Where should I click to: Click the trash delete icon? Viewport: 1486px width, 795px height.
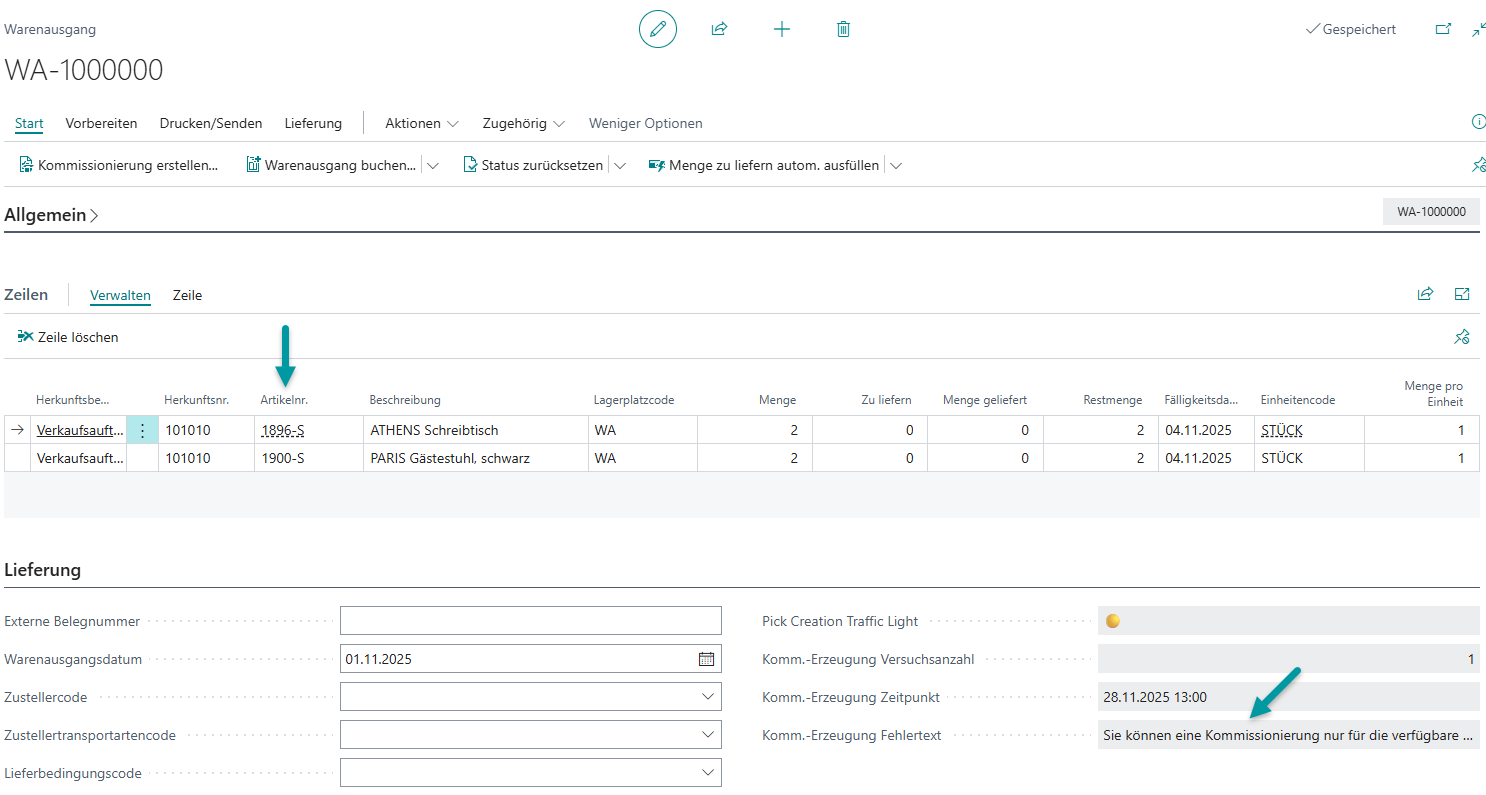[x=843, y=30]
